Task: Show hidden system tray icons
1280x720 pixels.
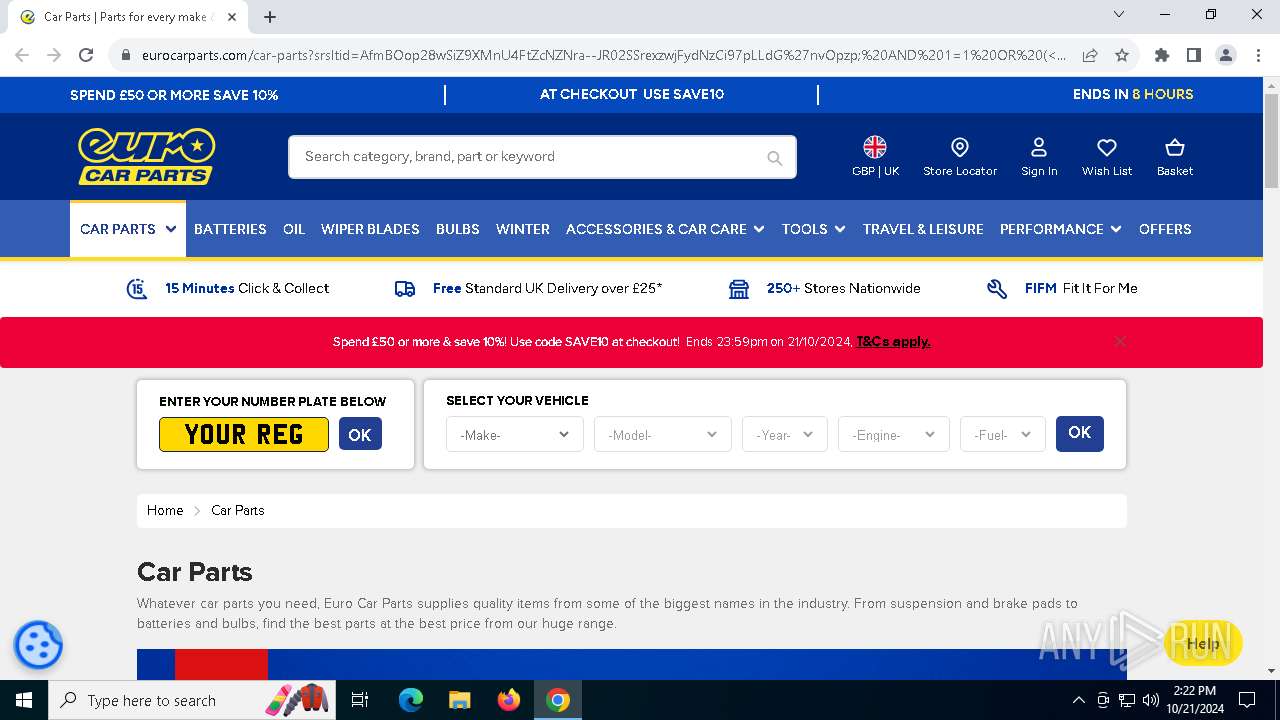Action: click(x=1078, y=700)
